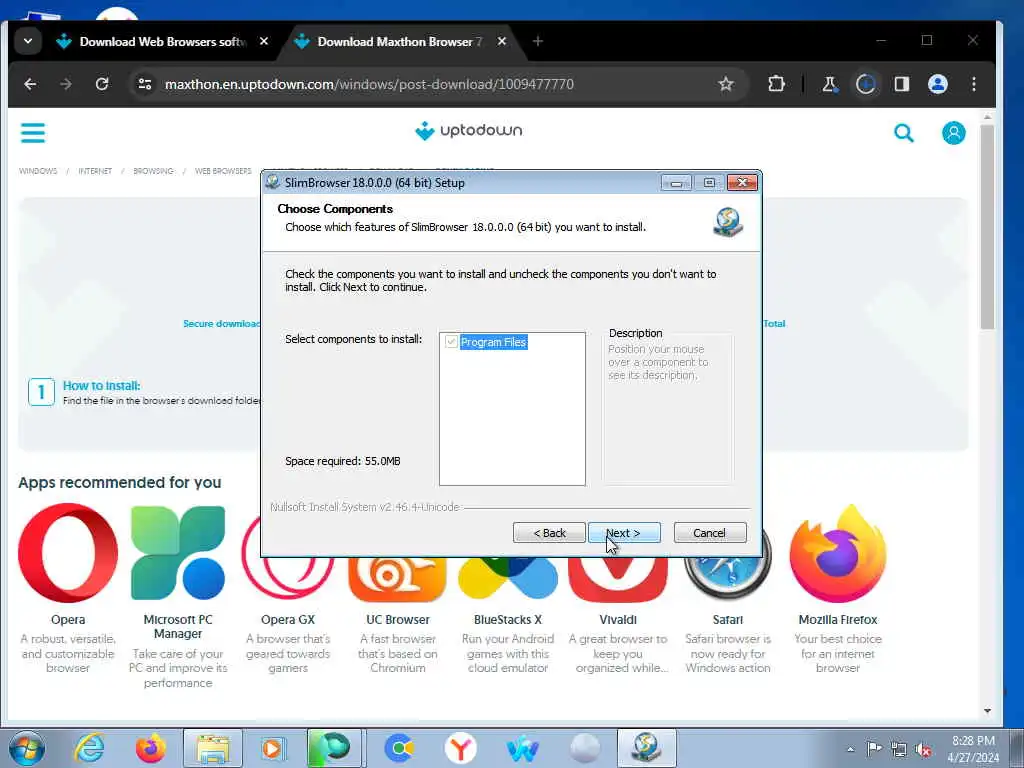
Task: Open the Action Center flag icon
Action: pyautogui.click(x=874, y=749)
